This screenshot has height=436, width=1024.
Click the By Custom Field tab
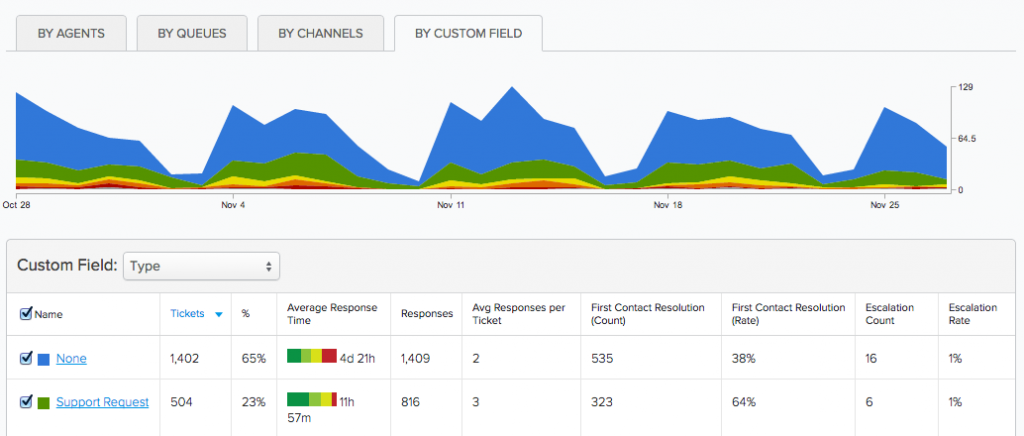coord(468,33)
